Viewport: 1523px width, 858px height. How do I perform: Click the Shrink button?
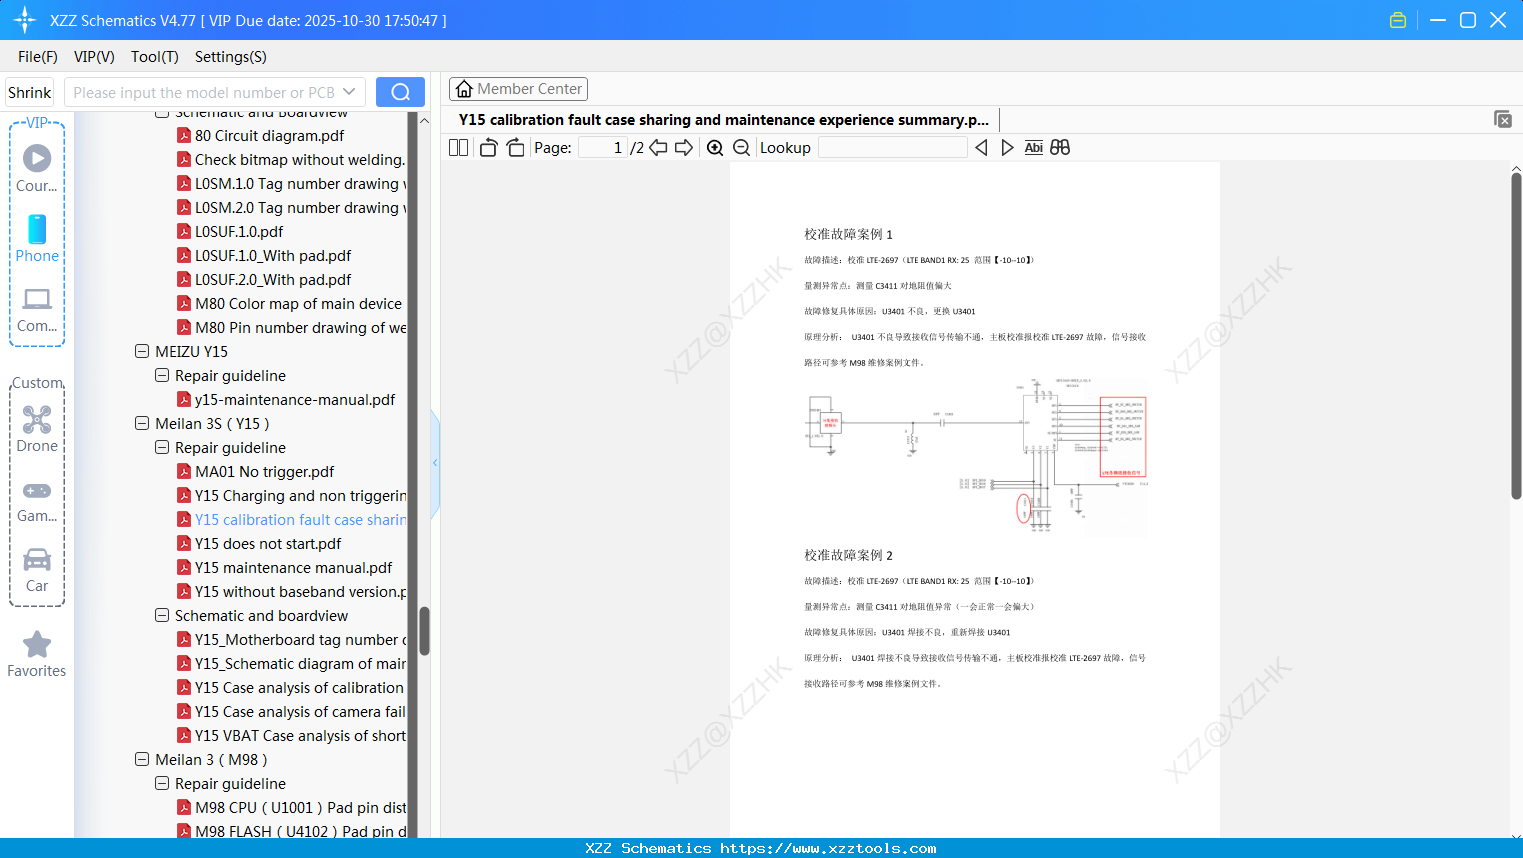pos(29,92)
